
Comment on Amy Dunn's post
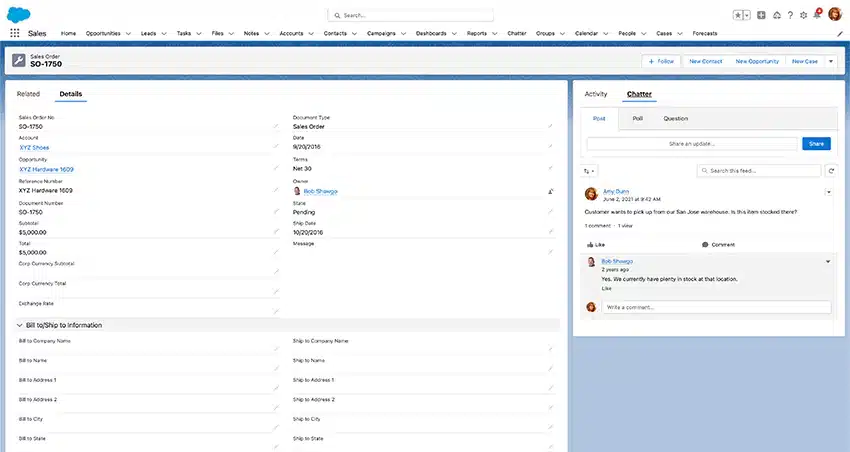(718, 244)
